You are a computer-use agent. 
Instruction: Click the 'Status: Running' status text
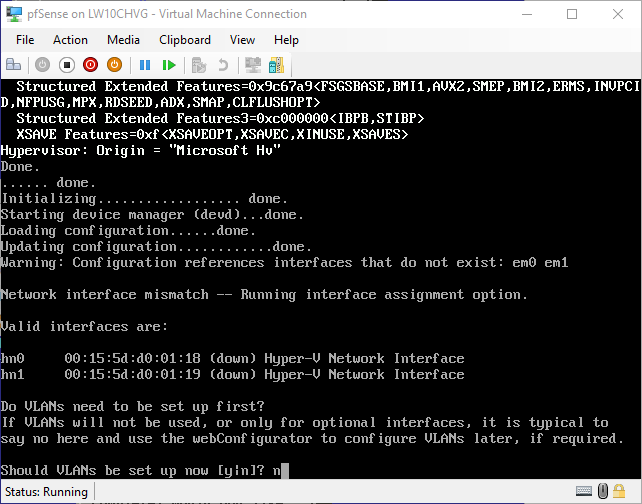coord(46,491)
